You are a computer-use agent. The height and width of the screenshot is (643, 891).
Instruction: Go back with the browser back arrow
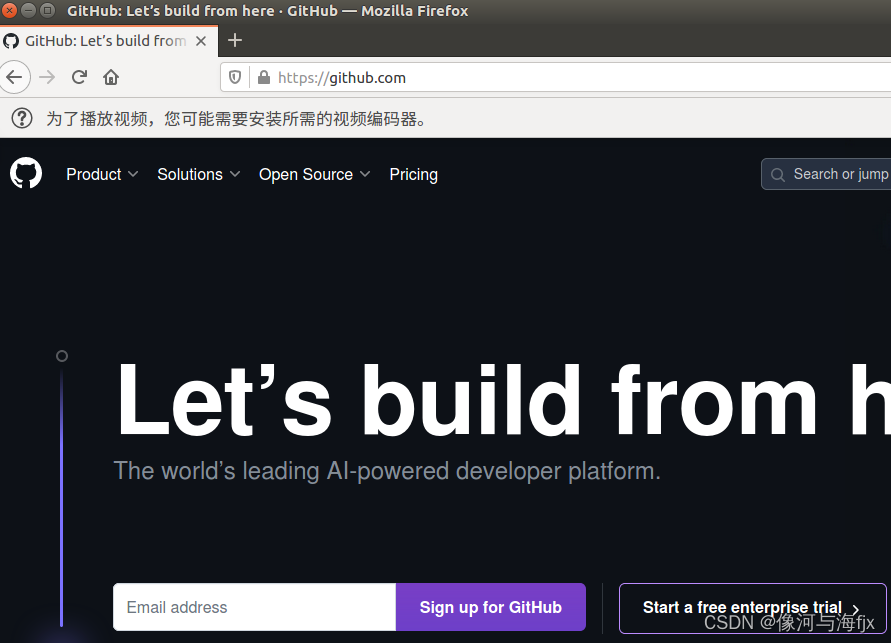(14, 77)
